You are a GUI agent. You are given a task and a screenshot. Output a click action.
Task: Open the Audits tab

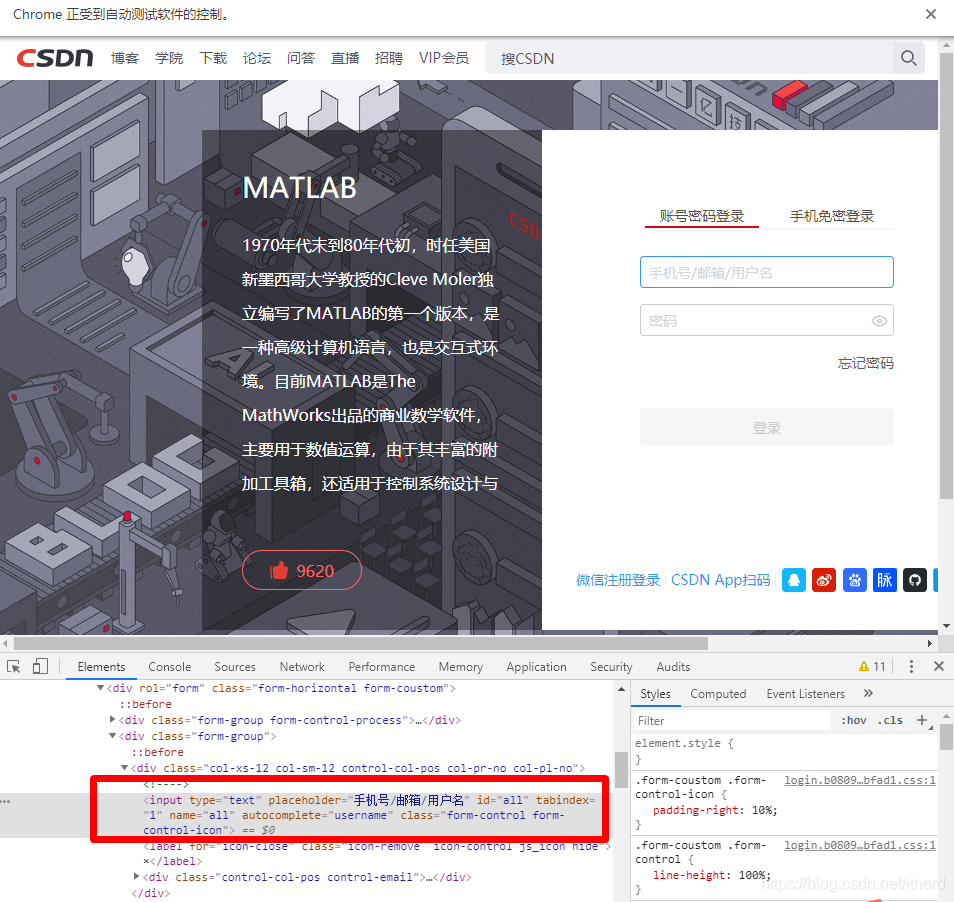click(x=673, y=667)
